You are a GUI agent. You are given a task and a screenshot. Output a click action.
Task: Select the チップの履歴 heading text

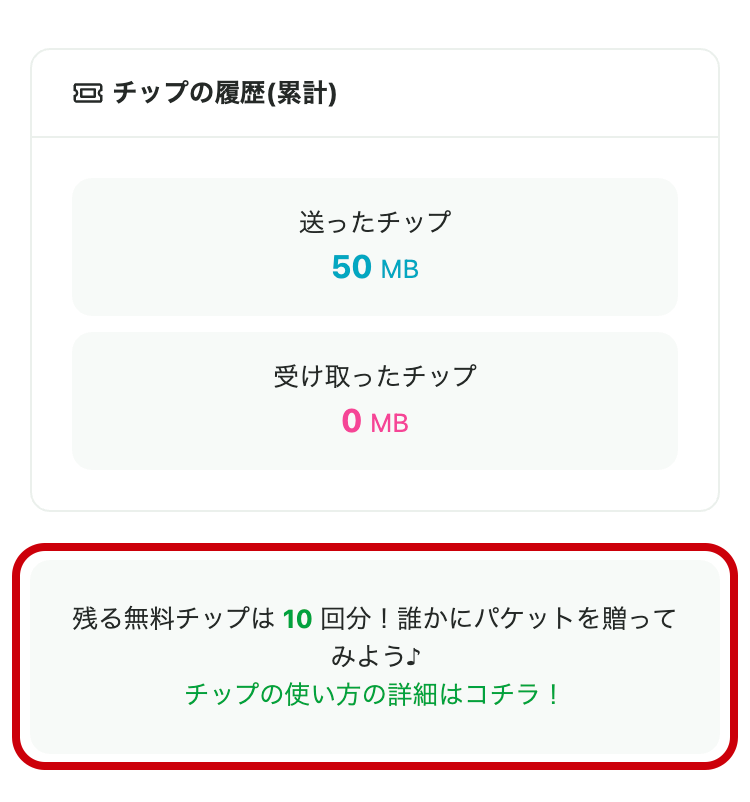pyautogui.click(x=190, y=93)
